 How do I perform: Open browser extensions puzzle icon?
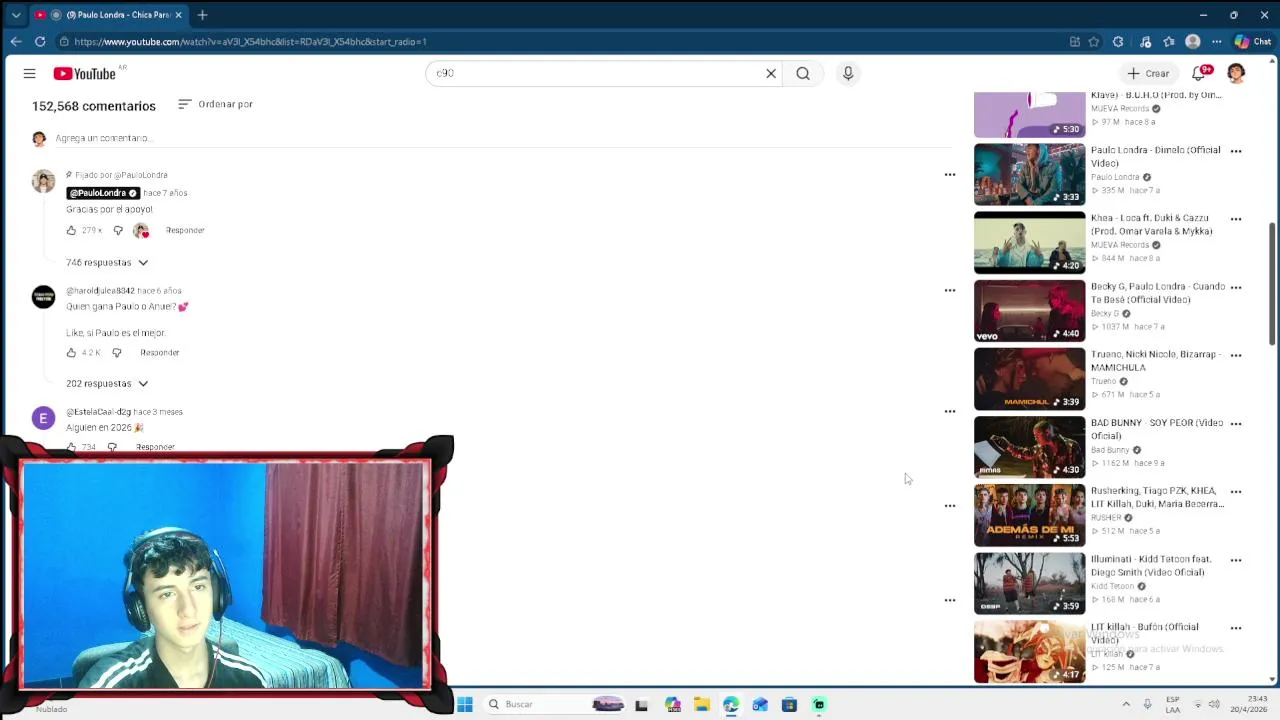pos(1118,42)
